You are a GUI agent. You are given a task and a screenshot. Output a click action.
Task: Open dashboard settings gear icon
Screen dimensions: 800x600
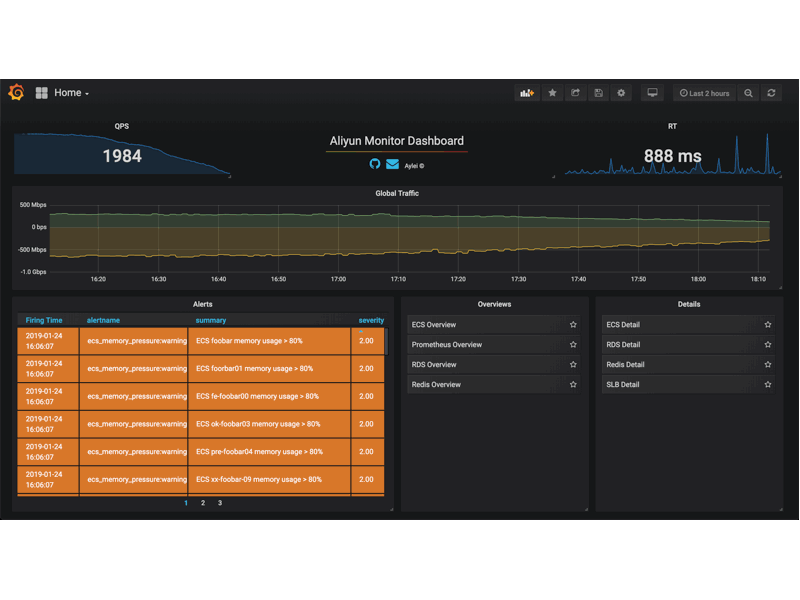(x=621, y=93)
